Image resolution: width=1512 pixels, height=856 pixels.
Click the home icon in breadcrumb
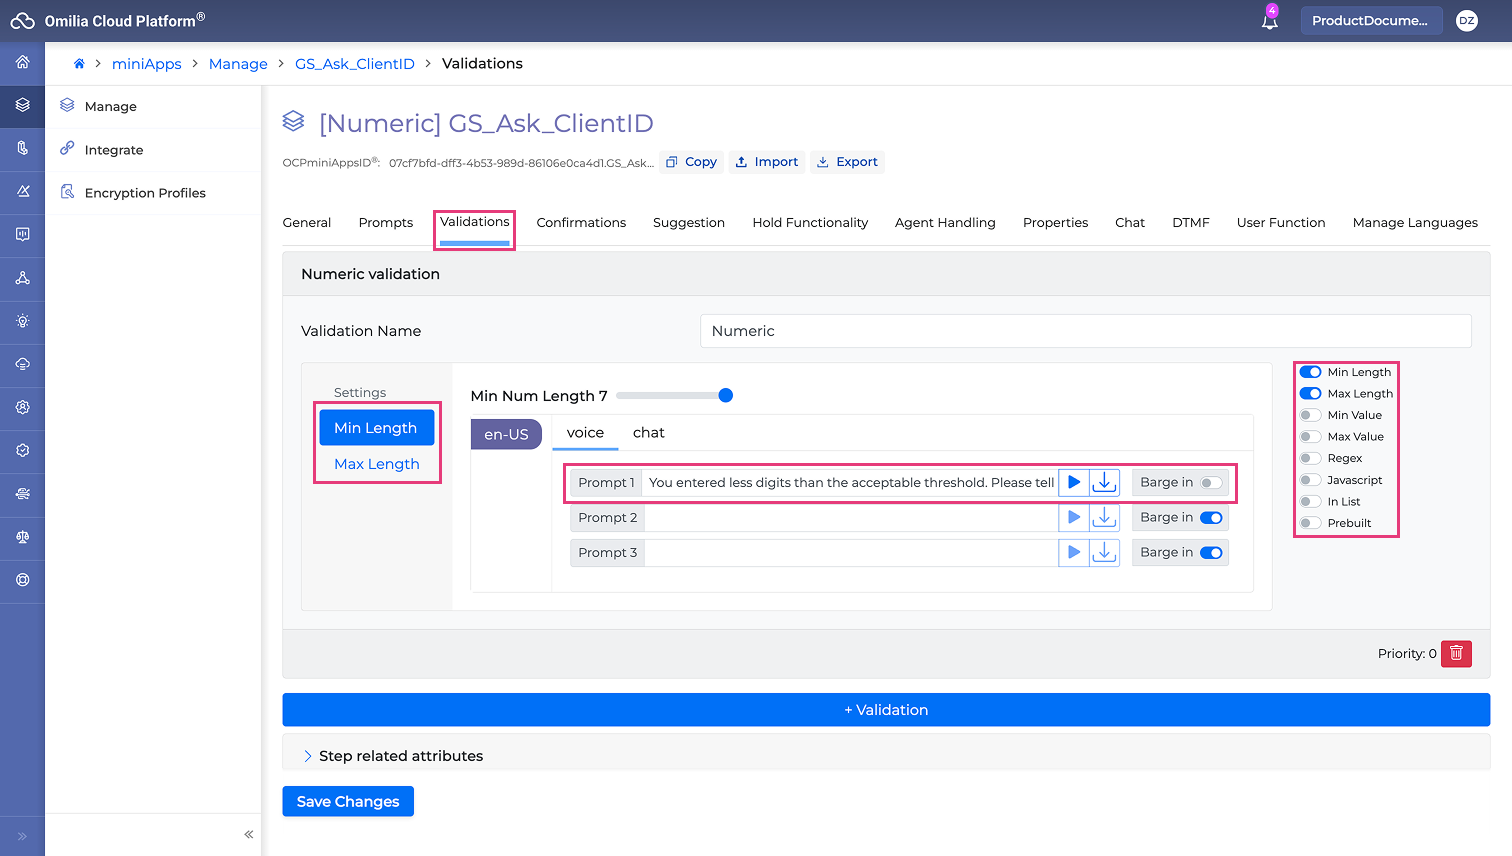(x=79, y=63)
